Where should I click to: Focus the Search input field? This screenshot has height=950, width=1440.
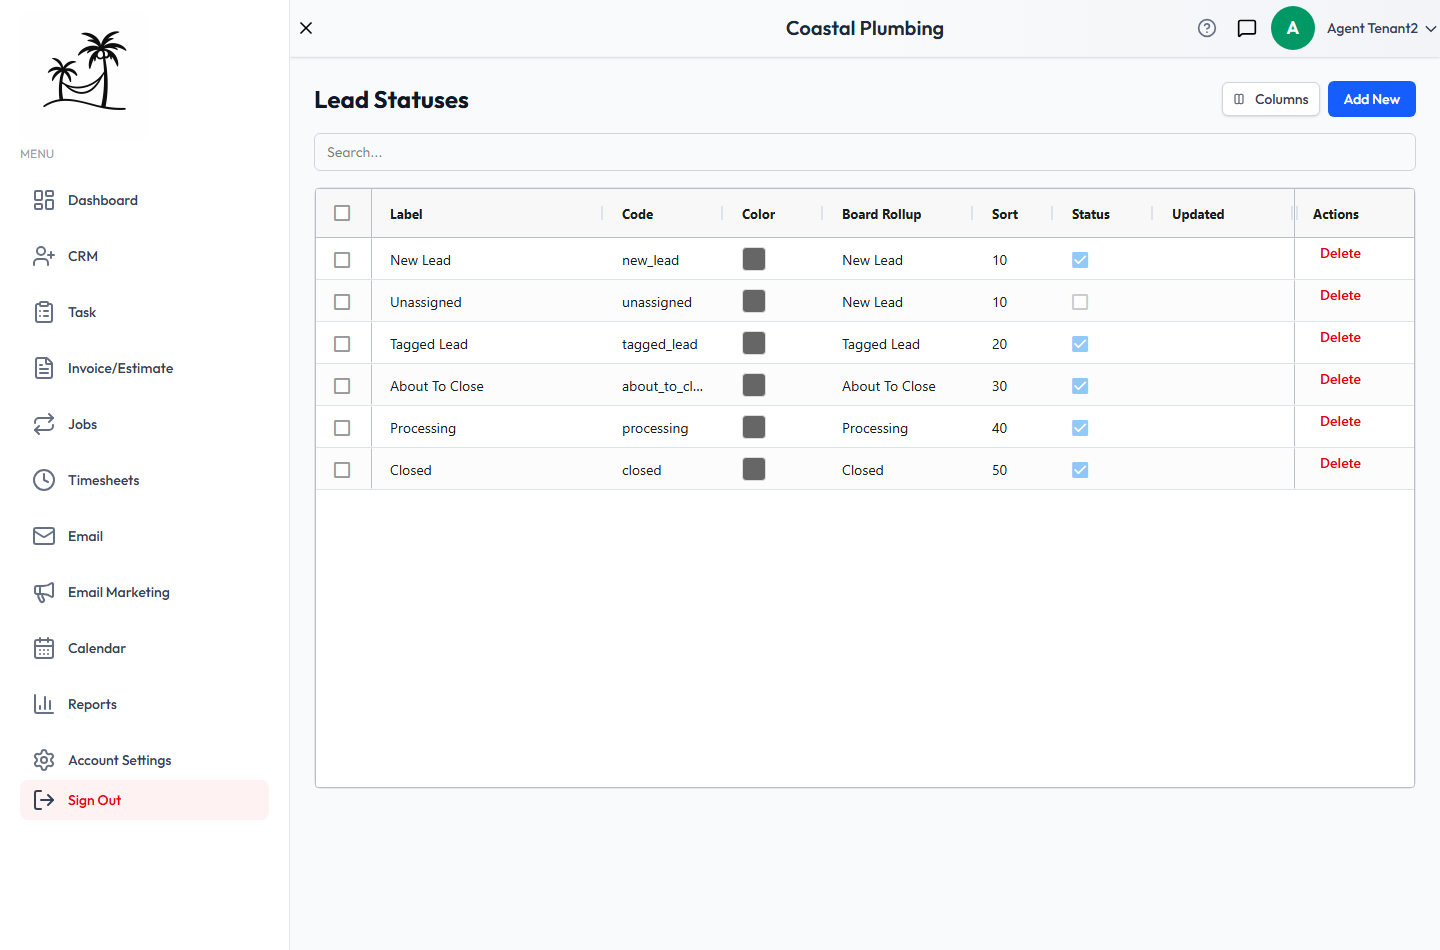(865, 152)
